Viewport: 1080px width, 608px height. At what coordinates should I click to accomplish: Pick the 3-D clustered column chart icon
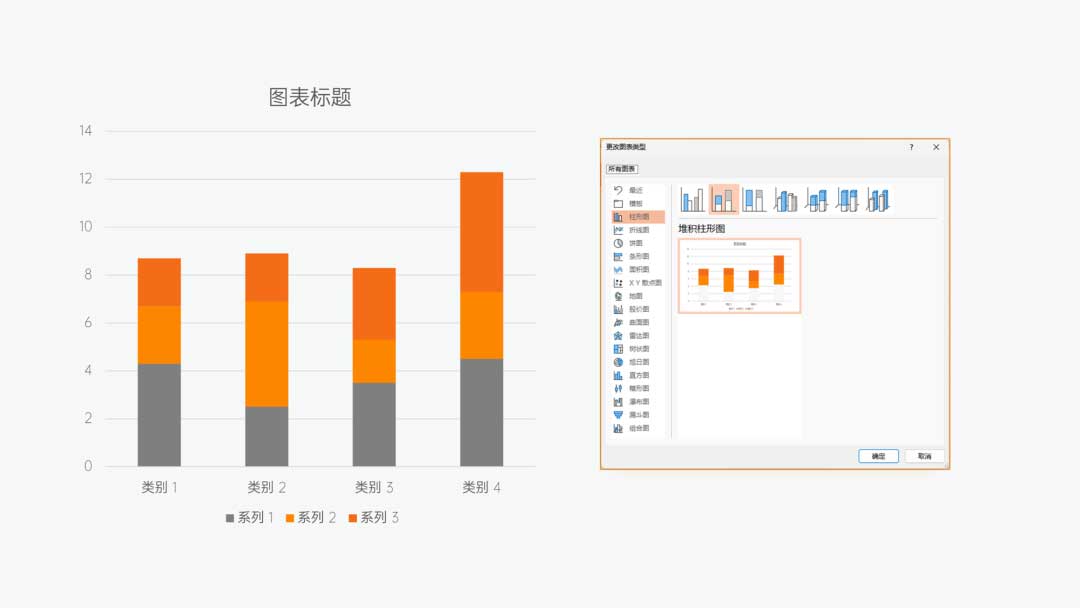click(x=786, y=200)
